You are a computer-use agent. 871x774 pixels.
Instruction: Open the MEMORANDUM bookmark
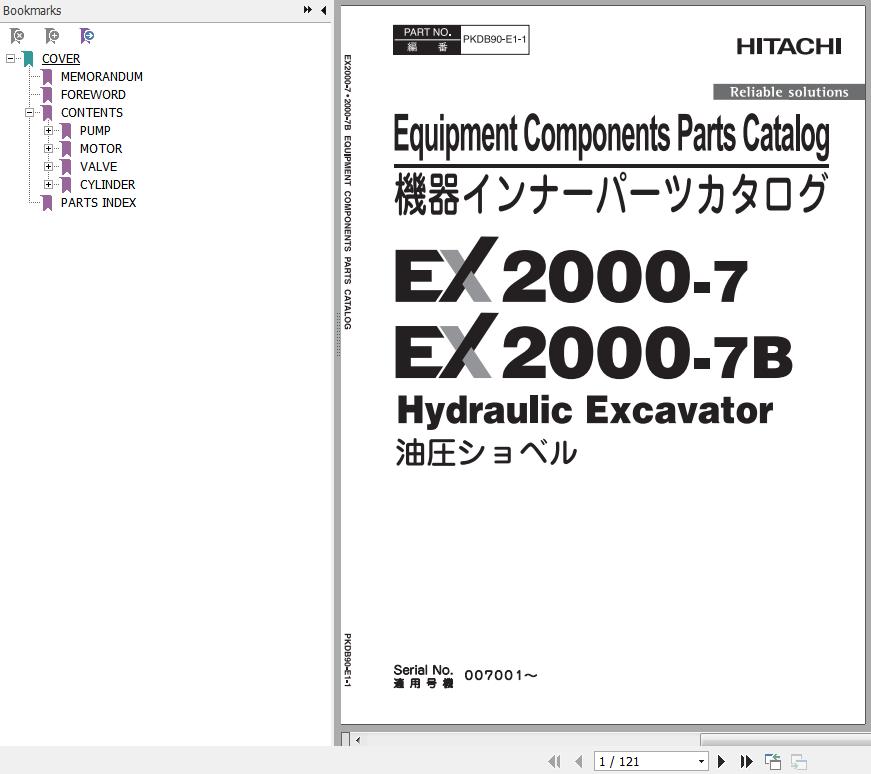[102, 77]
